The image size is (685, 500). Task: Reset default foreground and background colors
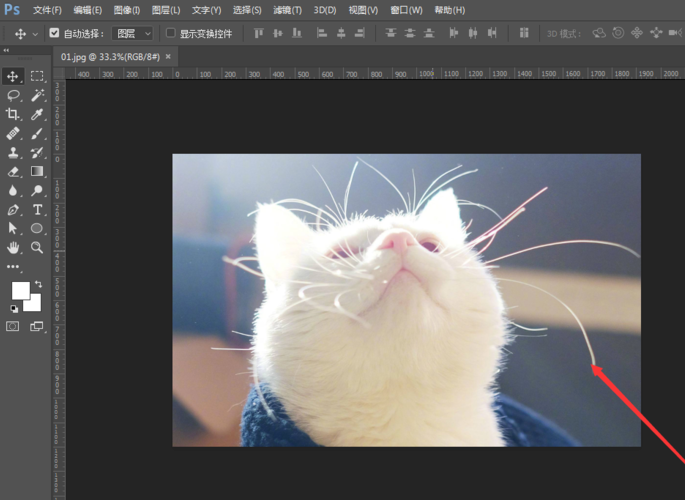pos(14,309)
